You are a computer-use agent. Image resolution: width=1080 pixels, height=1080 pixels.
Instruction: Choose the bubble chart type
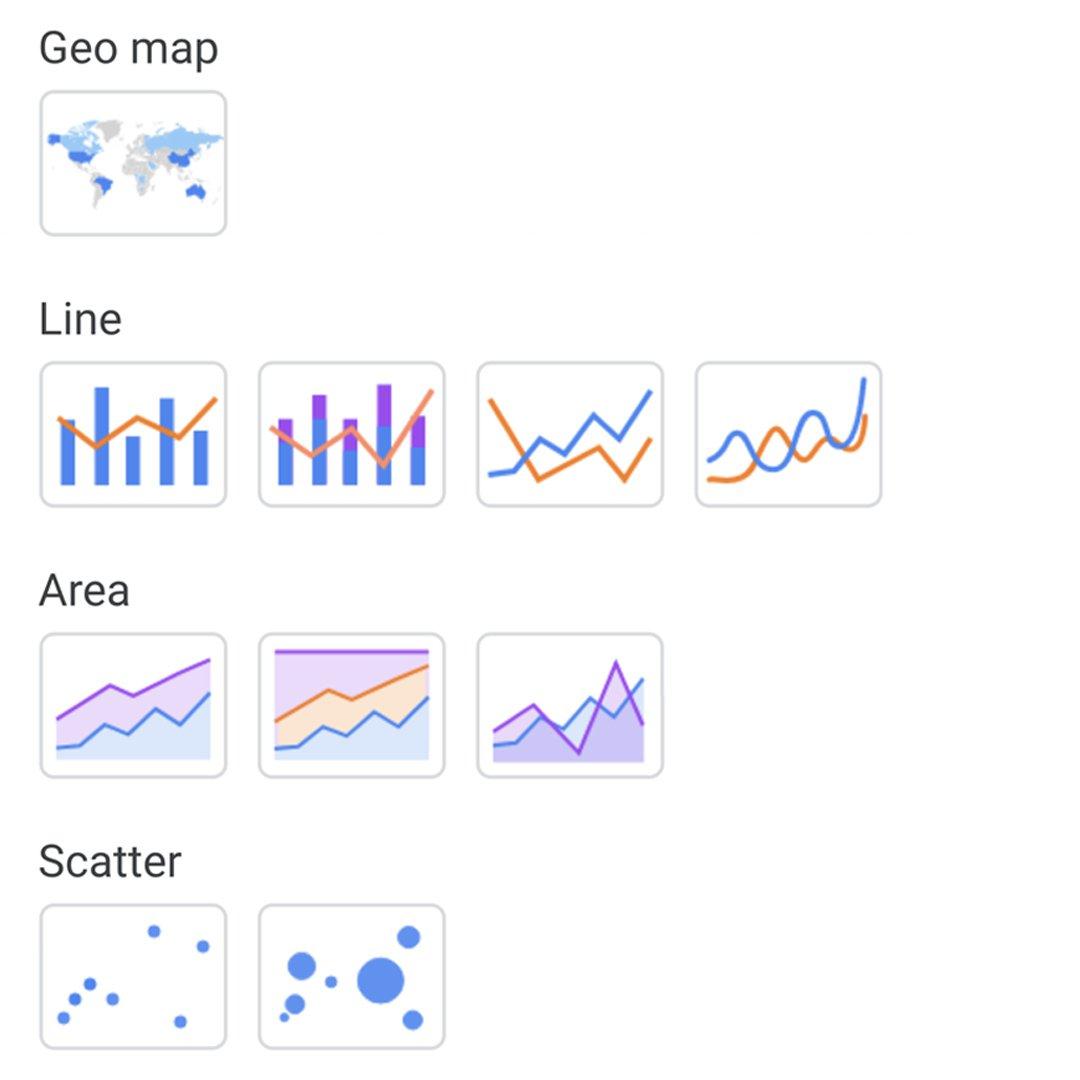click(x=351, y=976)
